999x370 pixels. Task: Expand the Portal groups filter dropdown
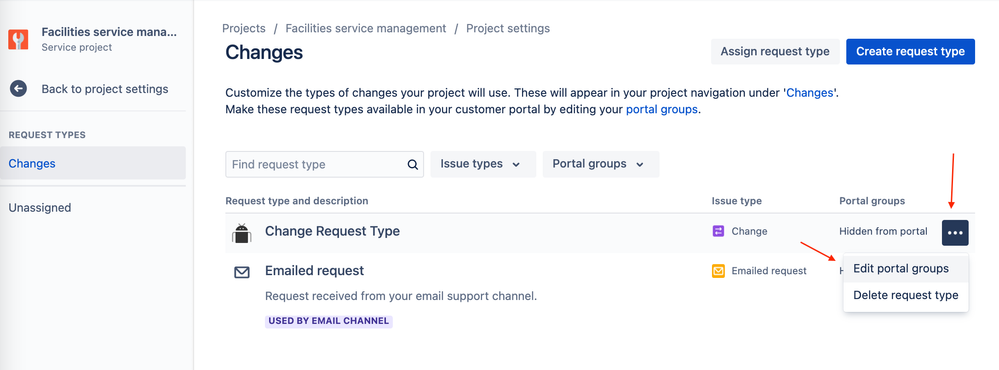click(x=601, y=164)
